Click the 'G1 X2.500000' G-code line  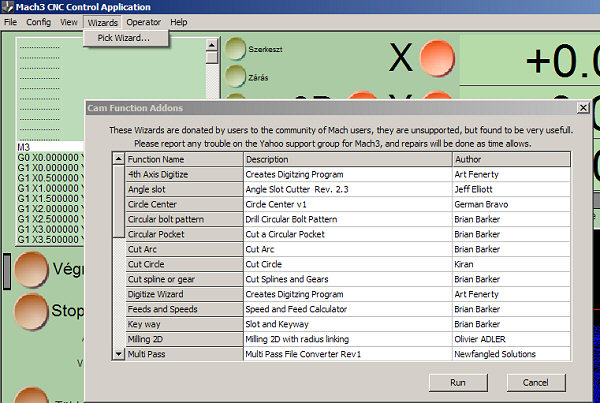pos(50,219)
